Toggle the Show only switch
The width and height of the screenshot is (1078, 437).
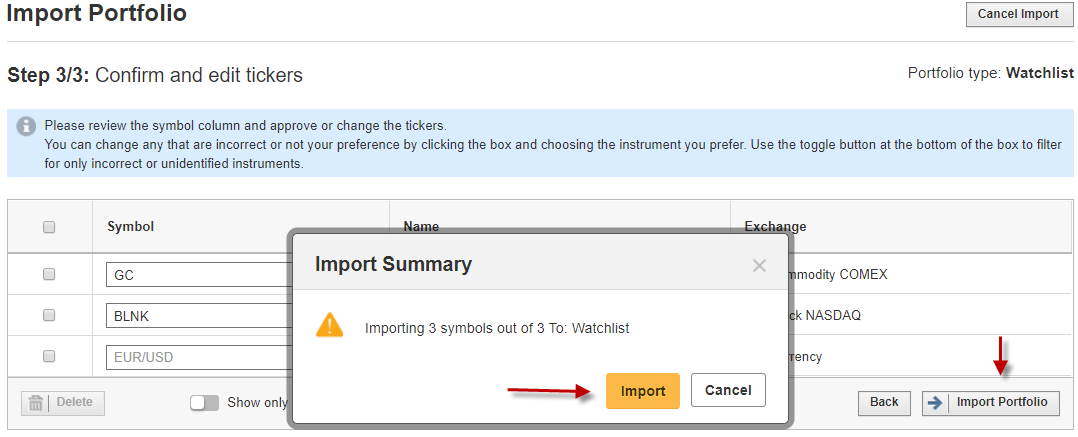[x=204, y=403]
